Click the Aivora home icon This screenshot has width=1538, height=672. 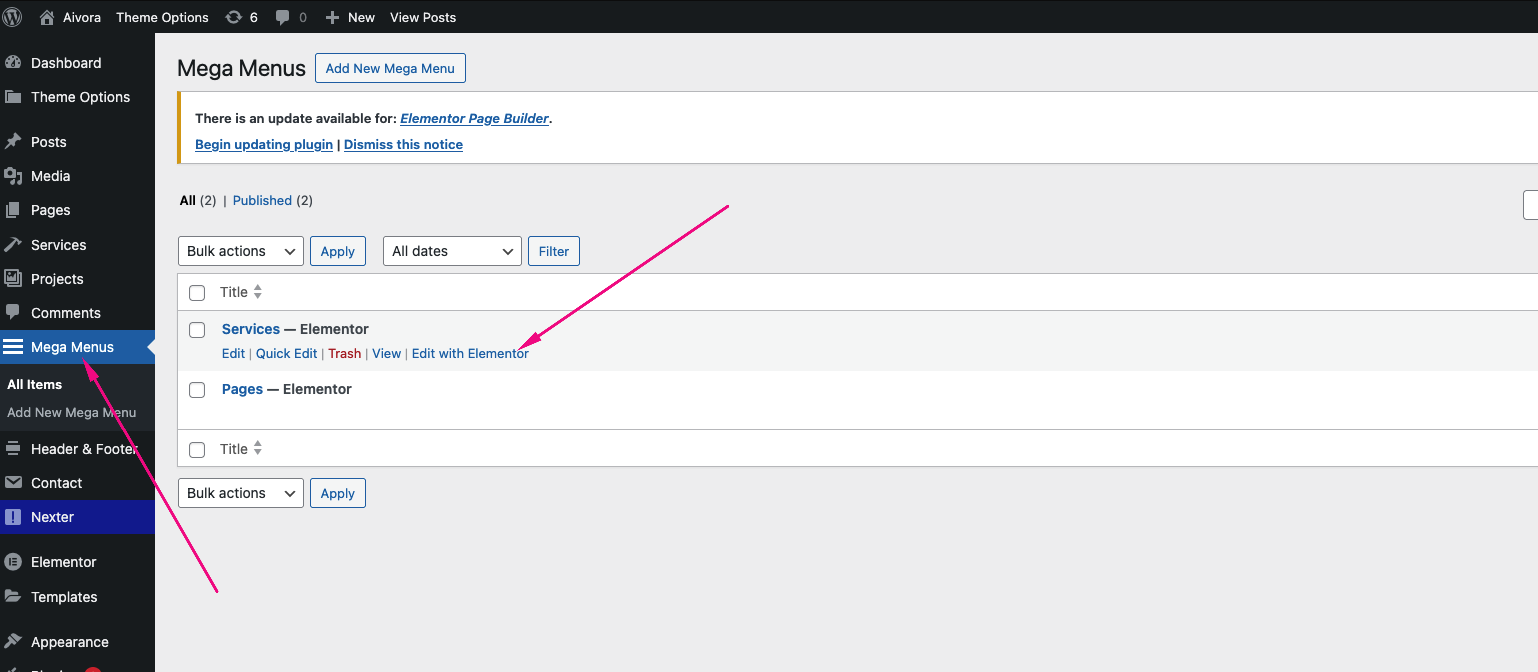click(x=47, y=17)
